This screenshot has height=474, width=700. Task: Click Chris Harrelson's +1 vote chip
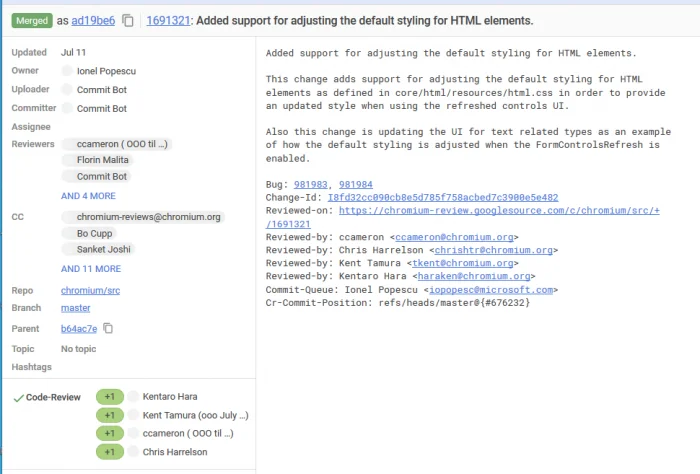coord(109,452)
